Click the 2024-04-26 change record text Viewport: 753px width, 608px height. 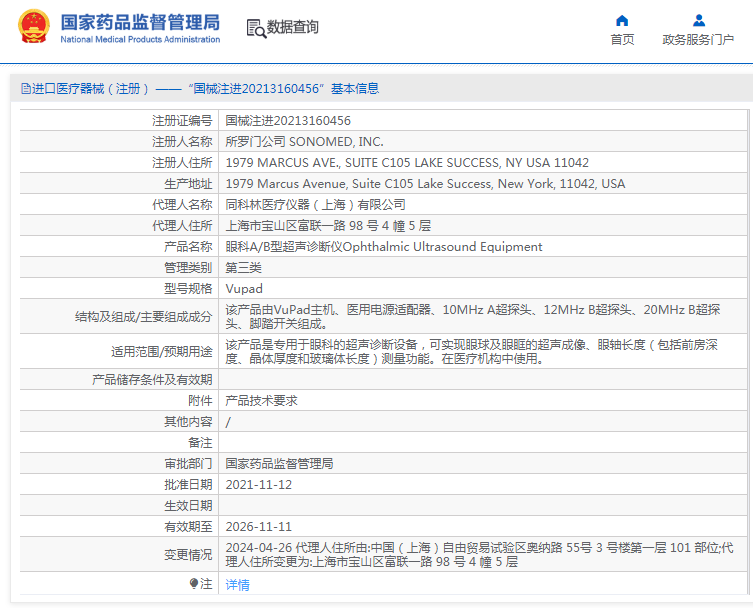tap(479, 555)
